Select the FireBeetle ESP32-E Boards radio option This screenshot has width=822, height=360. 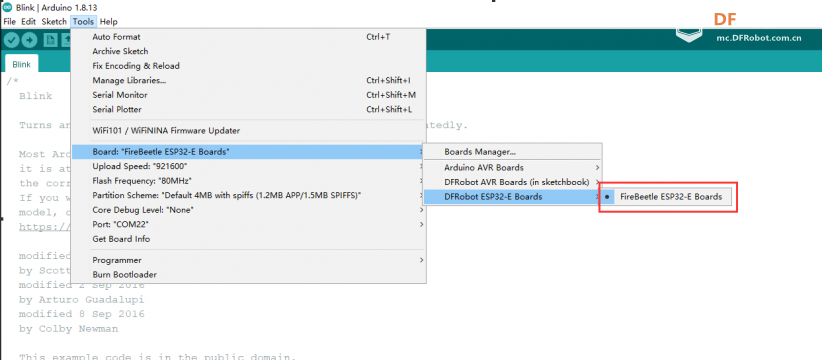665,197
